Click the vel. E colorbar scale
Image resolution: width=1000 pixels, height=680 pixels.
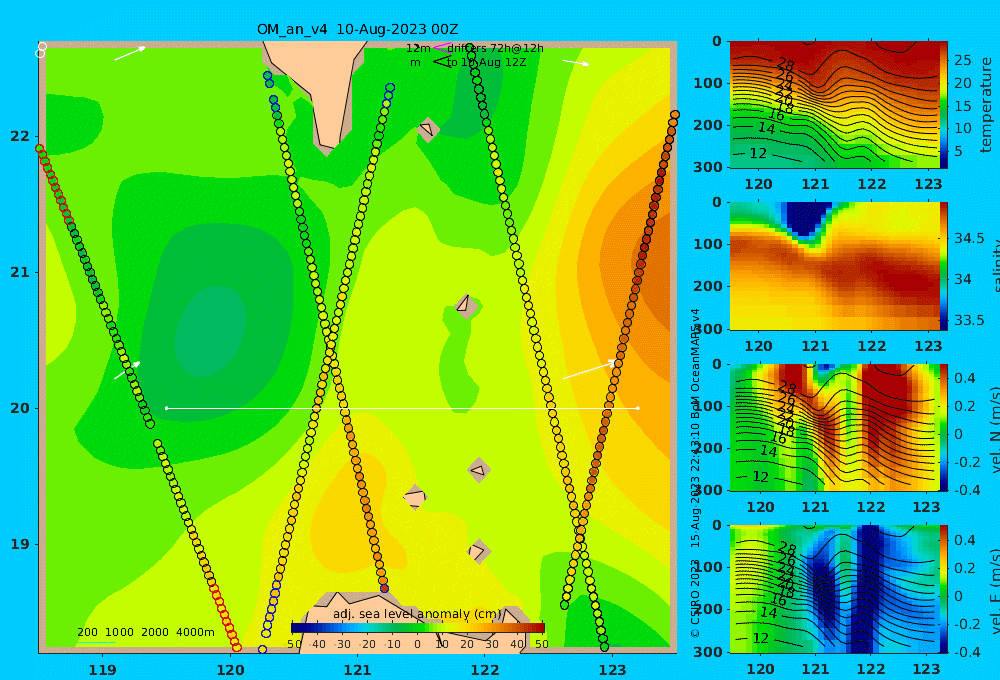pyautogui.click(x=944, y=589)
